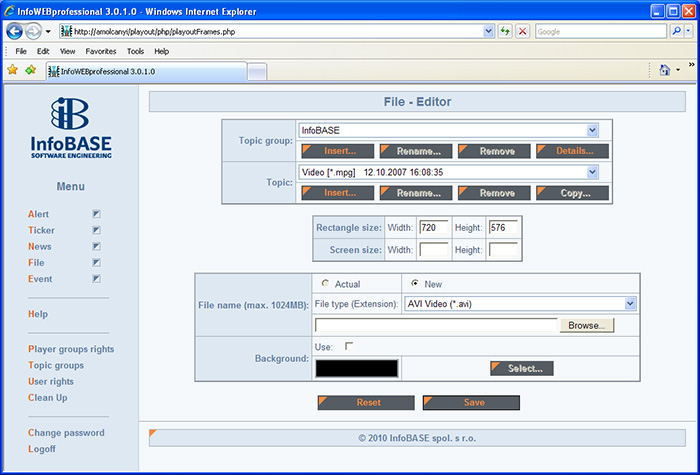This screenshot has height=475, width=700.
Task: Click Topic group Insert button
Action: 338,151
